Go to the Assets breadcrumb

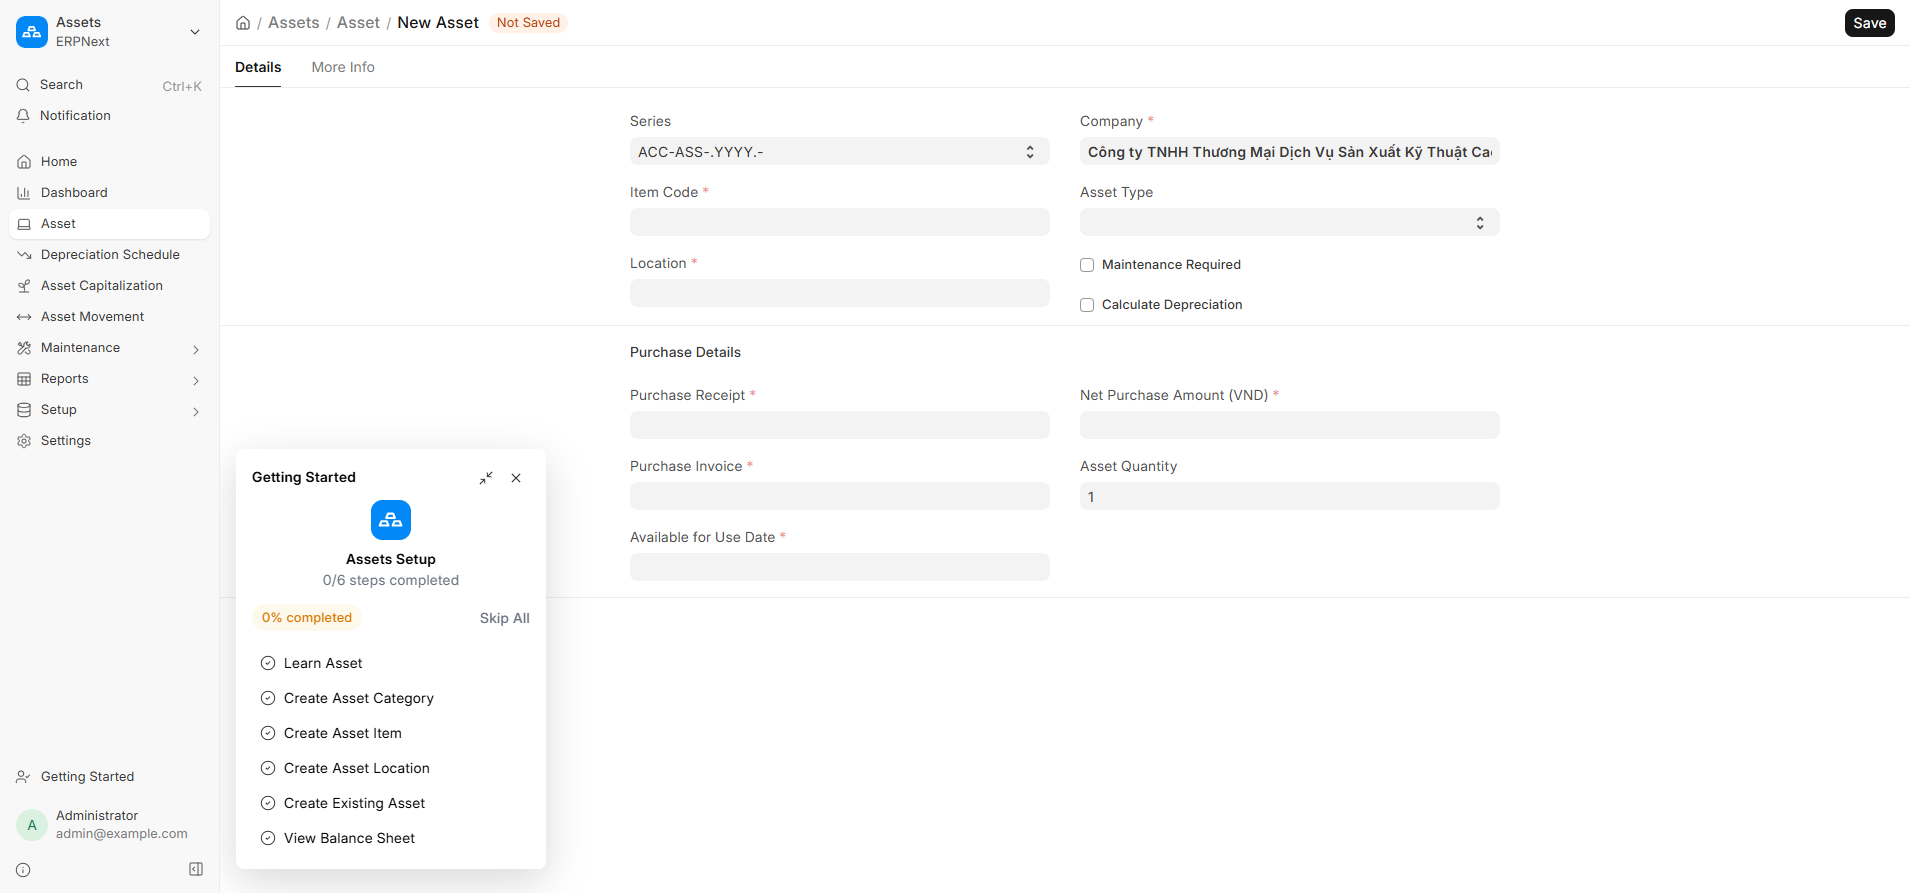pos(294,23)
